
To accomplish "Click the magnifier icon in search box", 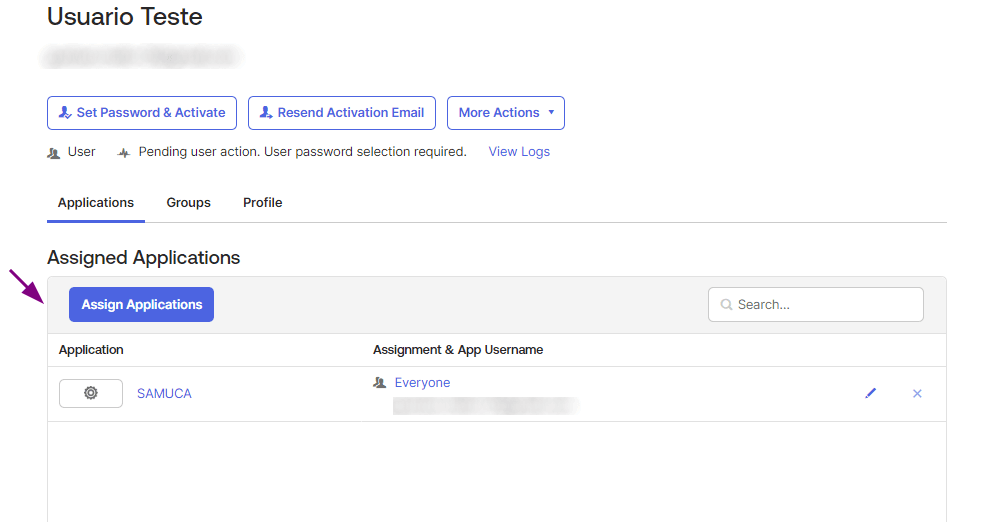I will (726, 305).
